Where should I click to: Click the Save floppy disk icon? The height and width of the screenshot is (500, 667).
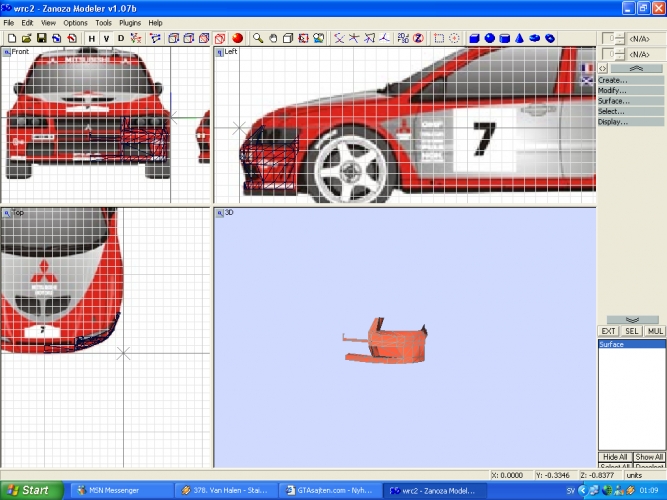[41, 38]
